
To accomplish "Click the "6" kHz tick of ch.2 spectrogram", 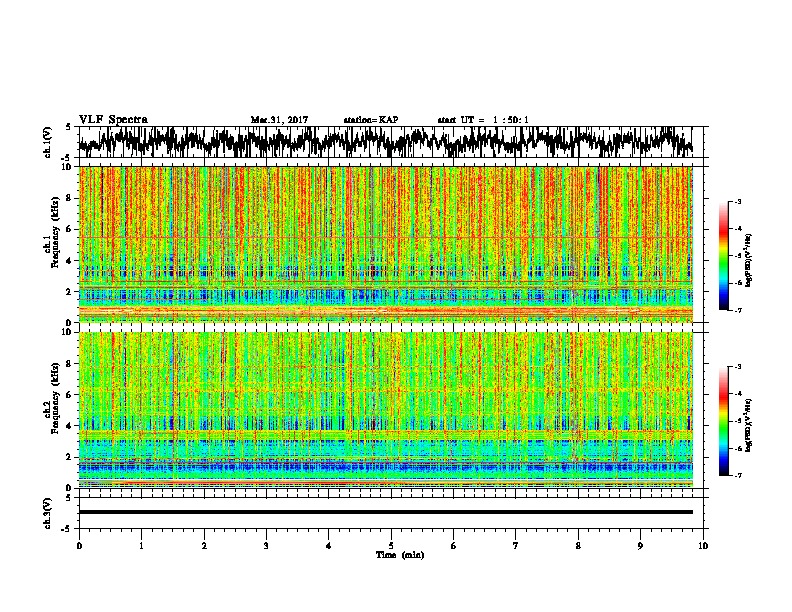I will pyautogui.click(x=70, y=395).
